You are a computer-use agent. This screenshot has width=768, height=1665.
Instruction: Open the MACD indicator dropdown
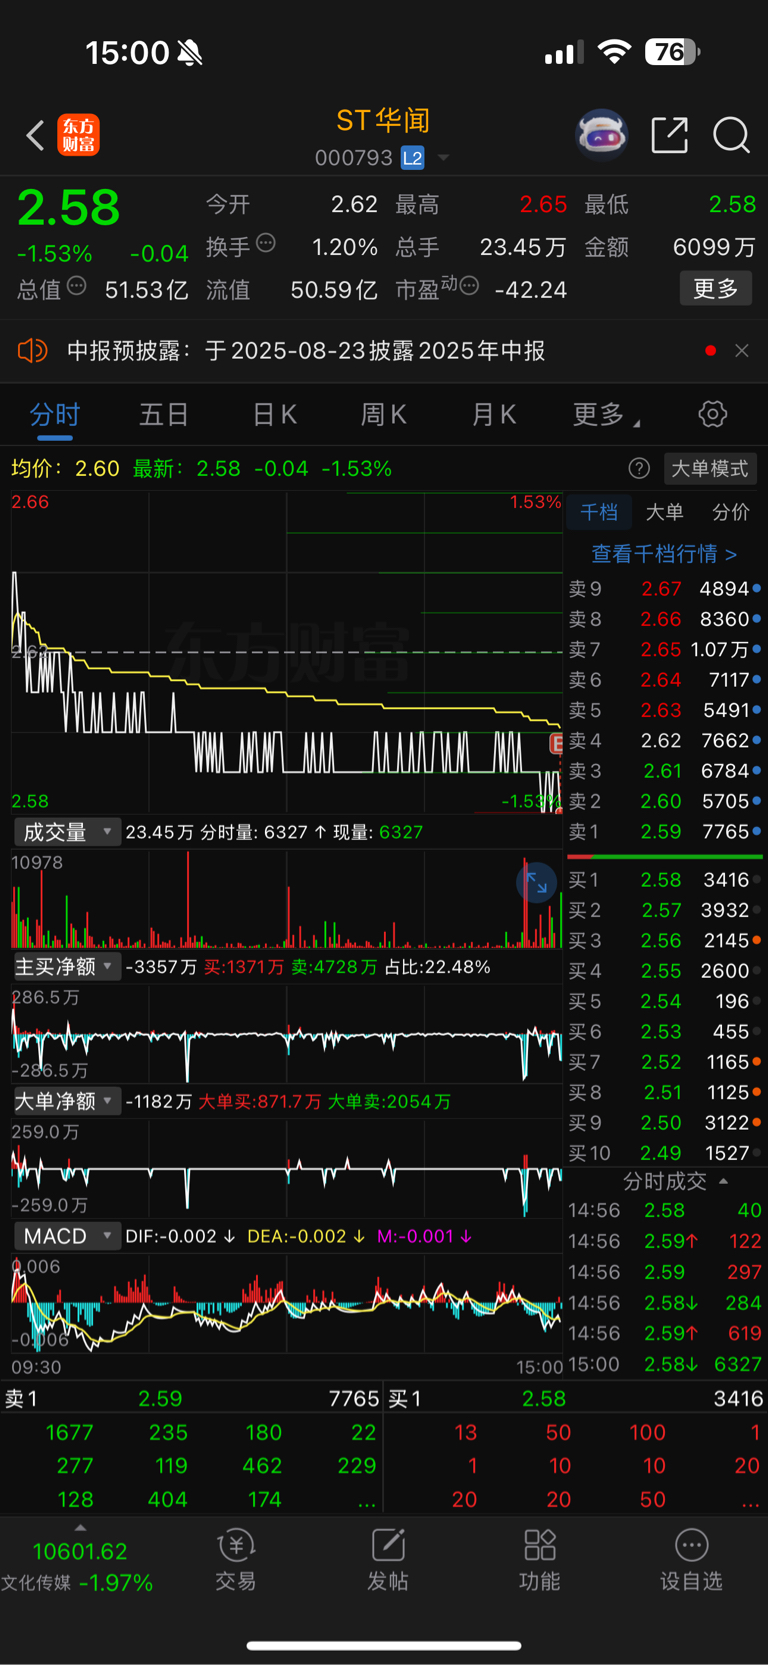pyautogui.click(x=67, y=1236)
